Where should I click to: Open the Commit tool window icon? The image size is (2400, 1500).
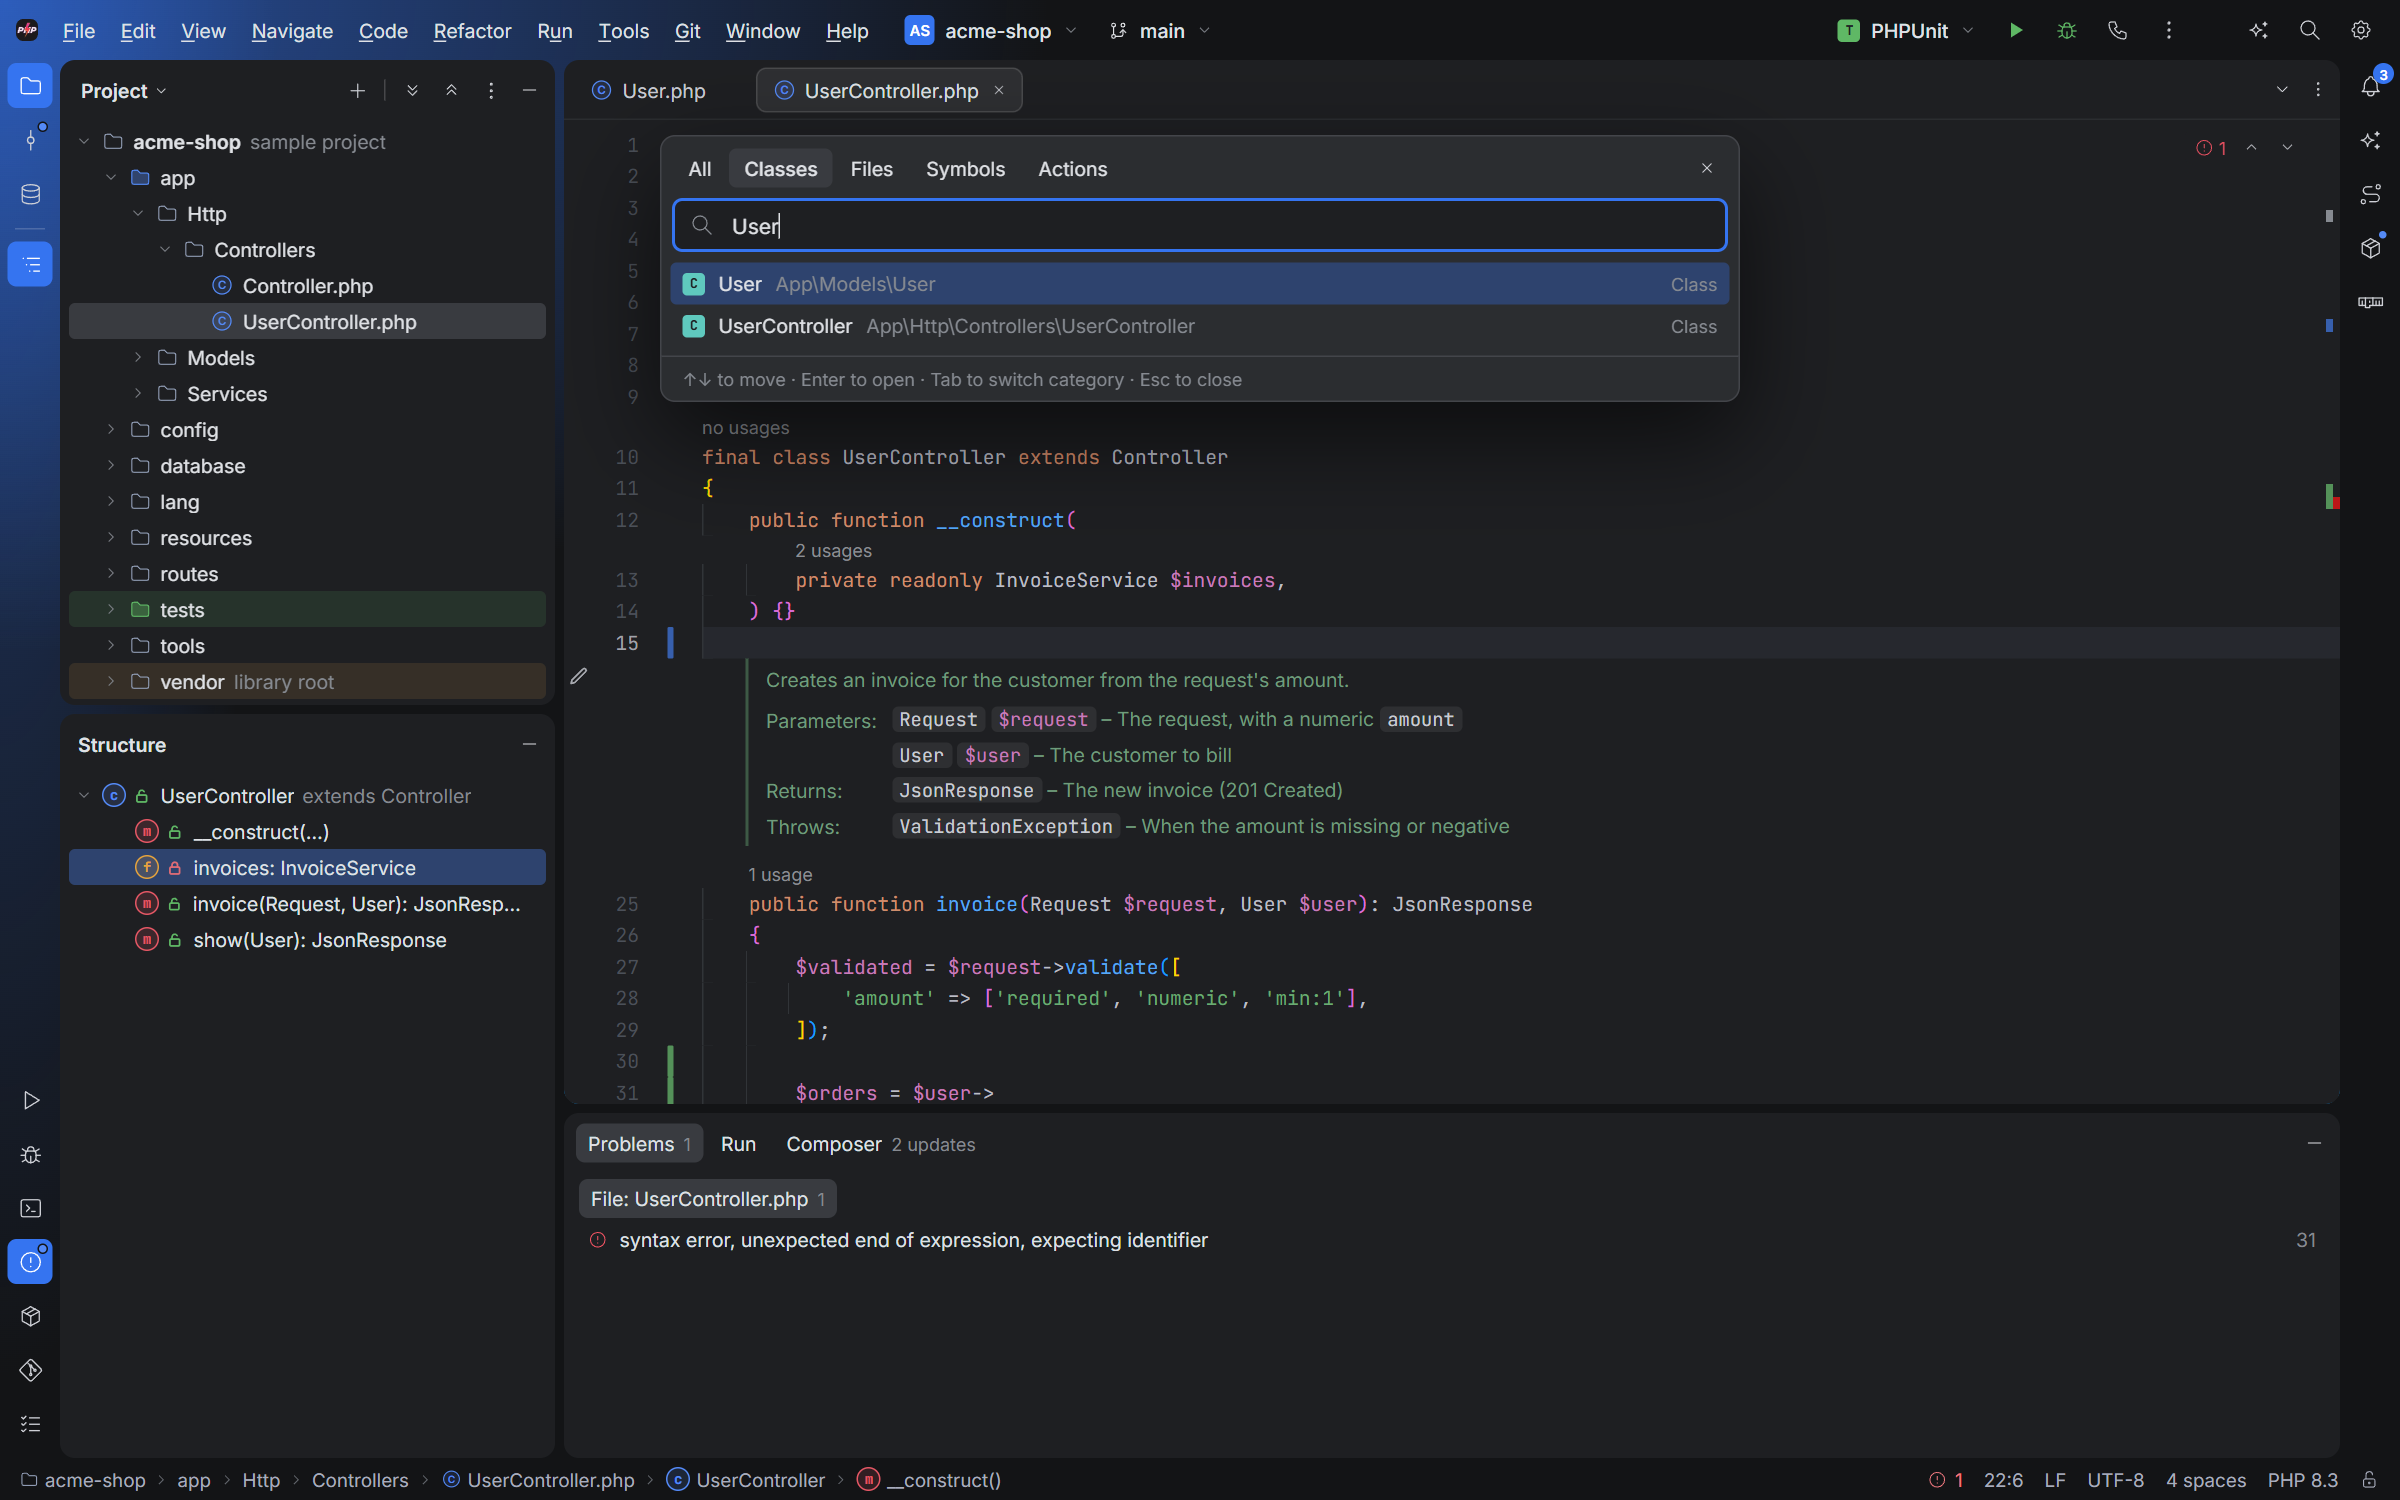[30, 140]
